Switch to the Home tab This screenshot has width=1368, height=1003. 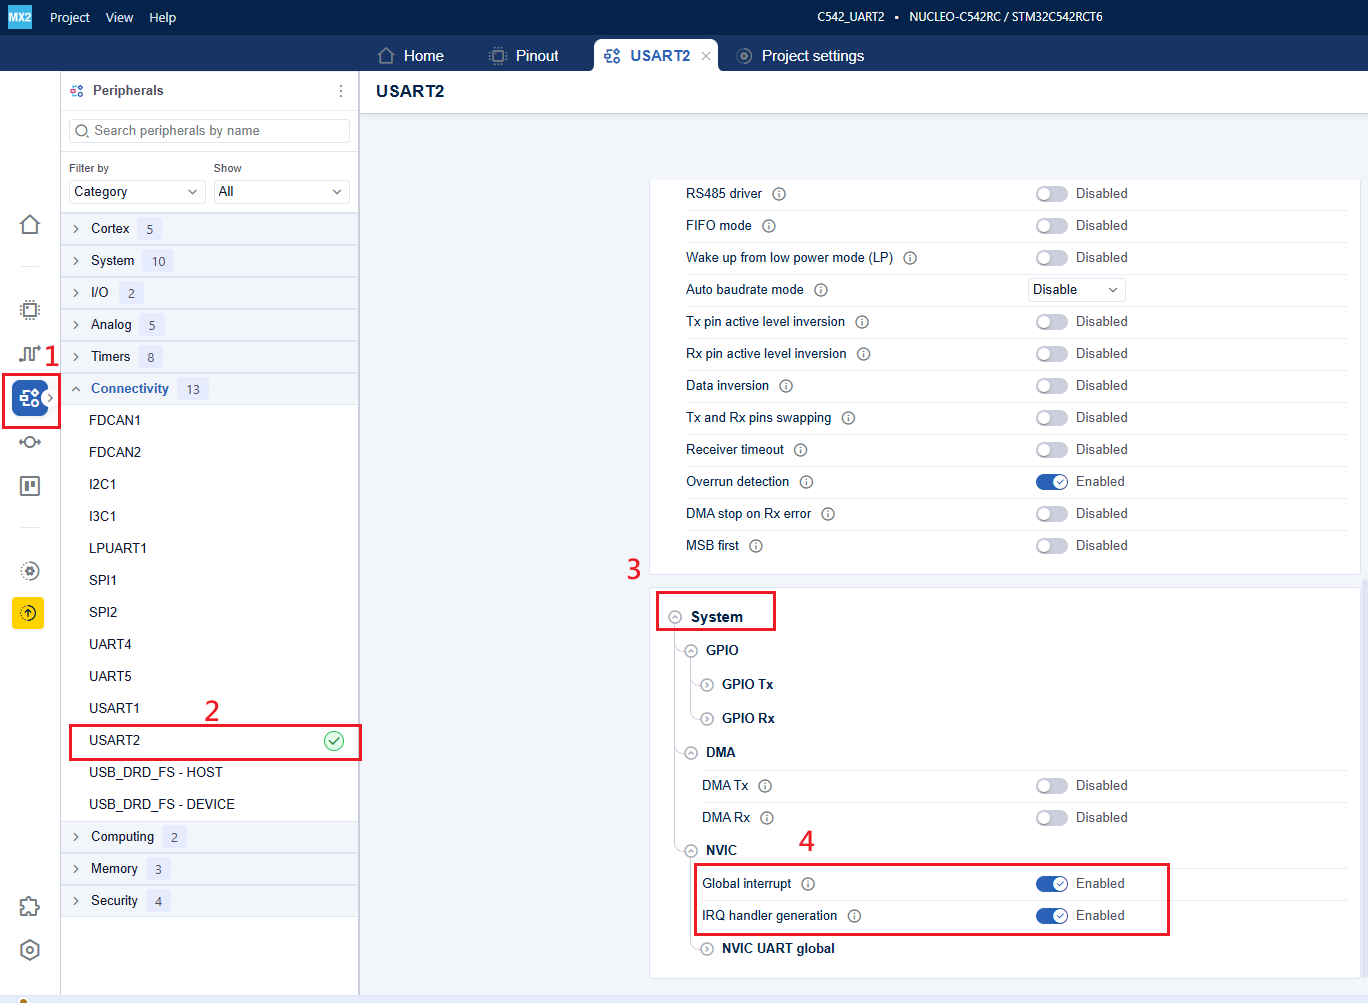[411, 56]
